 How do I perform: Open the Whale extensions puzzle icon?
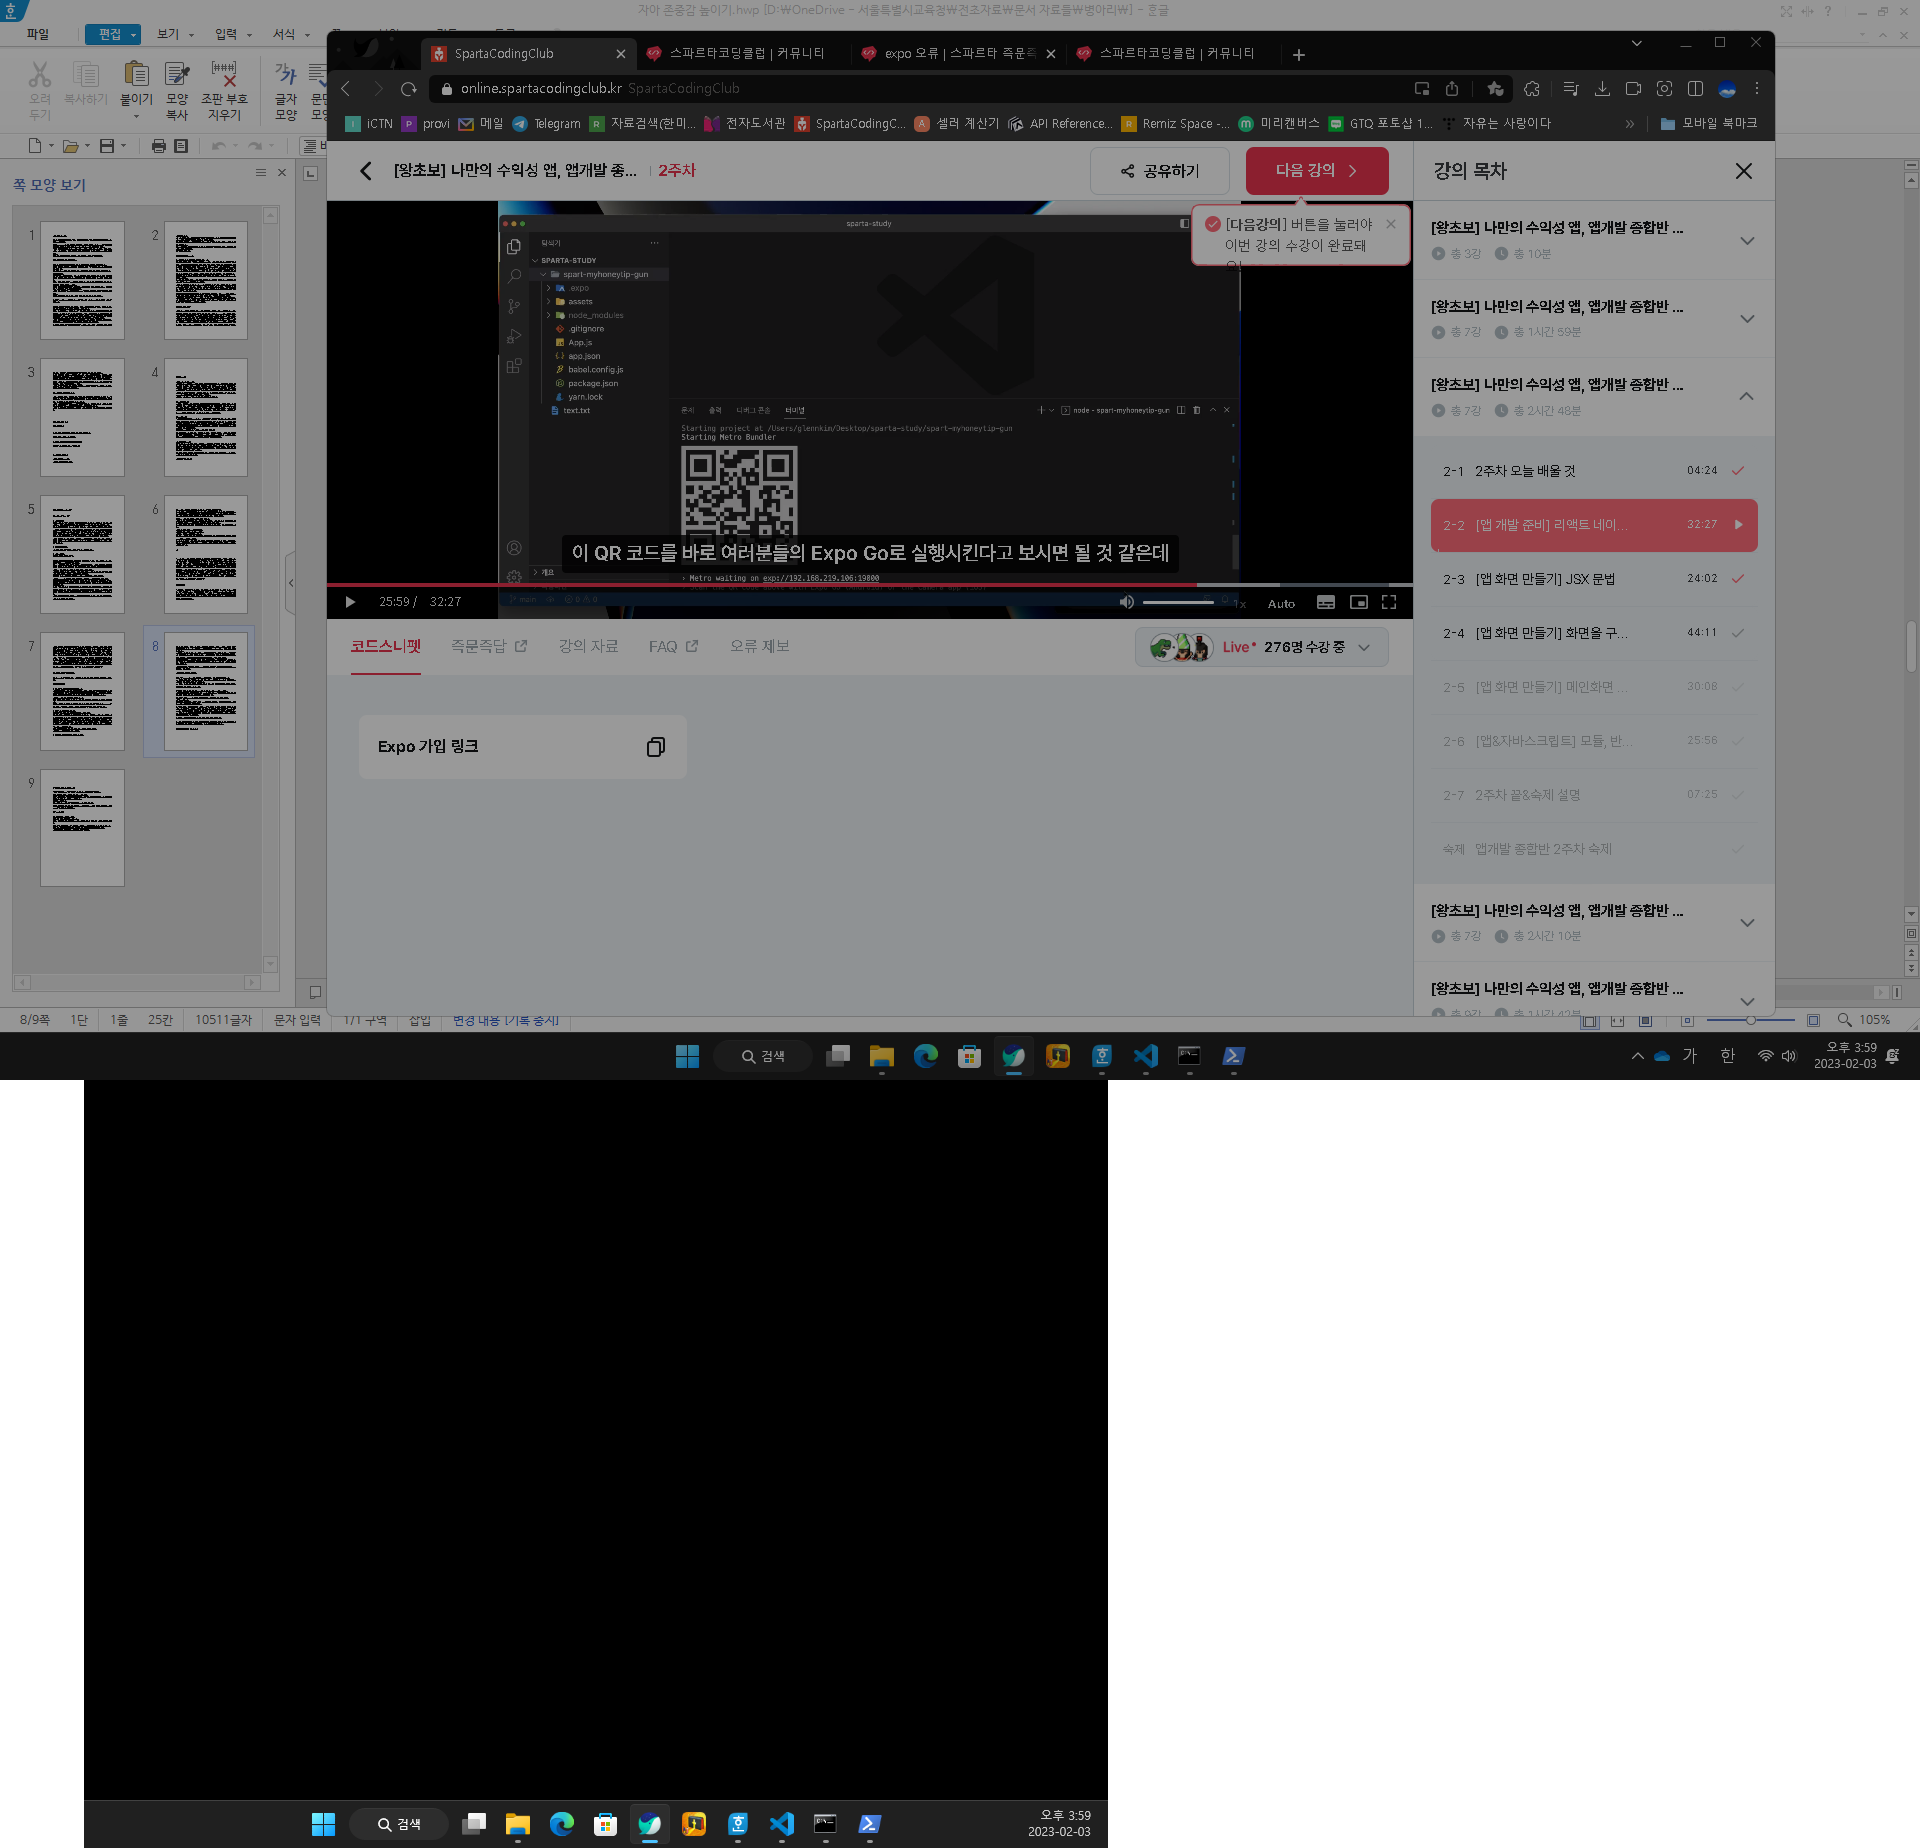(x=1532, y=89)
